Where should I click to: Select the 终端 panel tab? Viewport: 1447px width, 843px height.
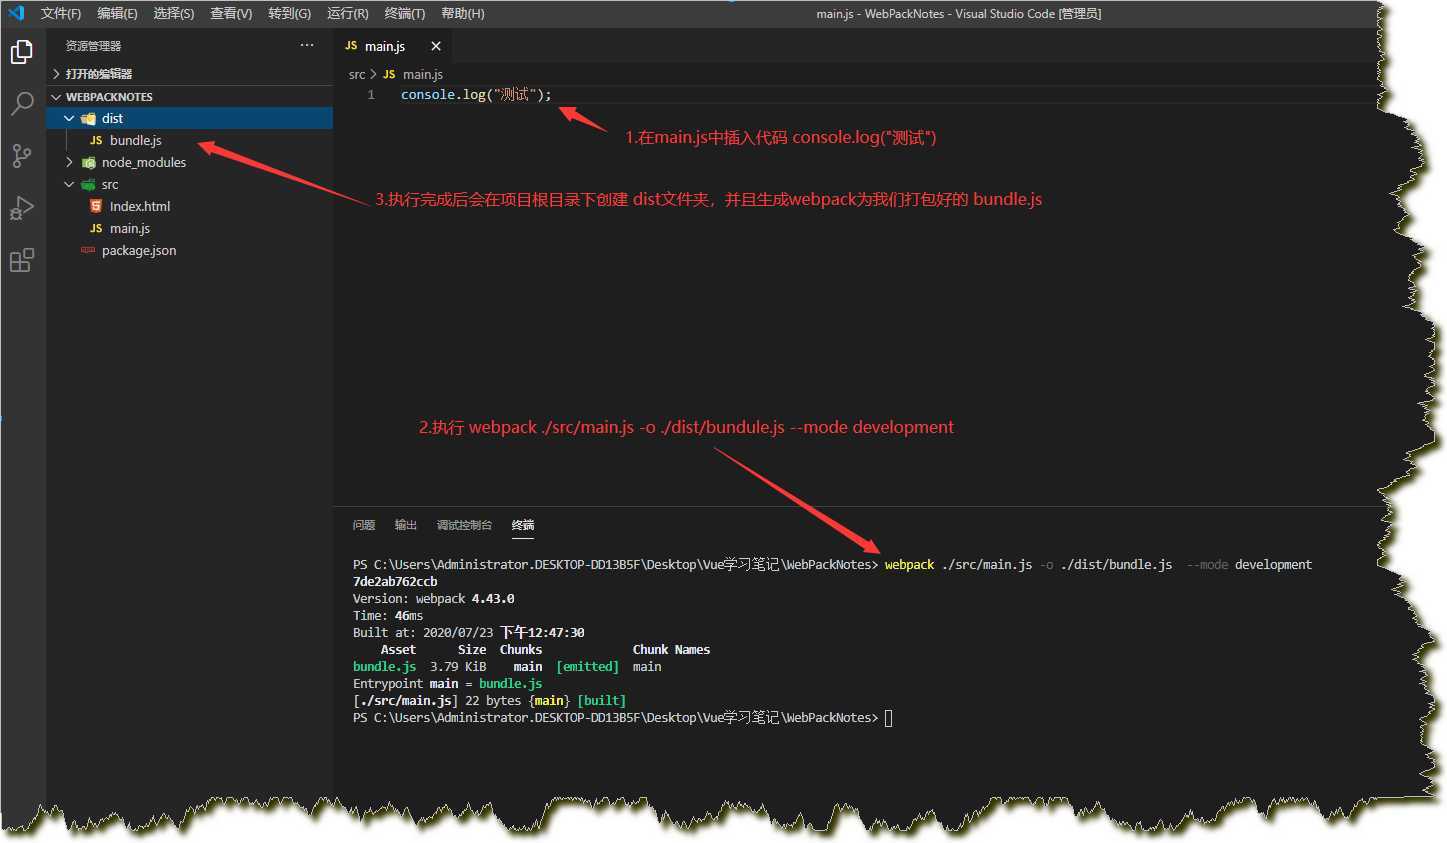tap(523, 525)
